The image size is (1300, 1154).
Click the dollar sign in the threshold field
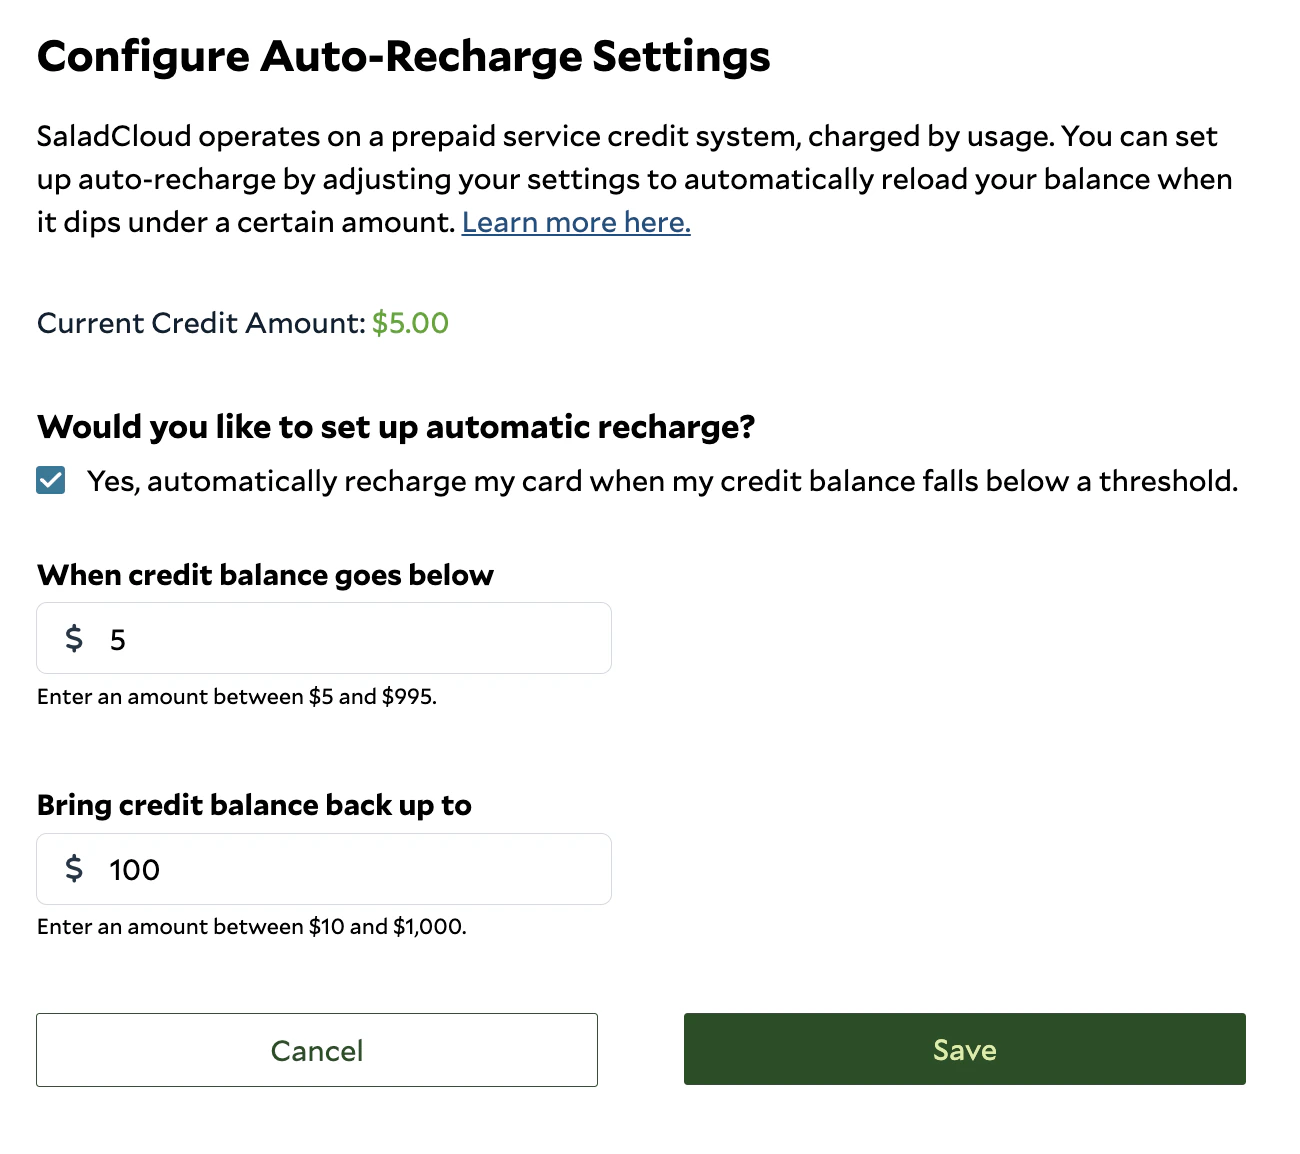pyautogui.click(x=74, y=638)
